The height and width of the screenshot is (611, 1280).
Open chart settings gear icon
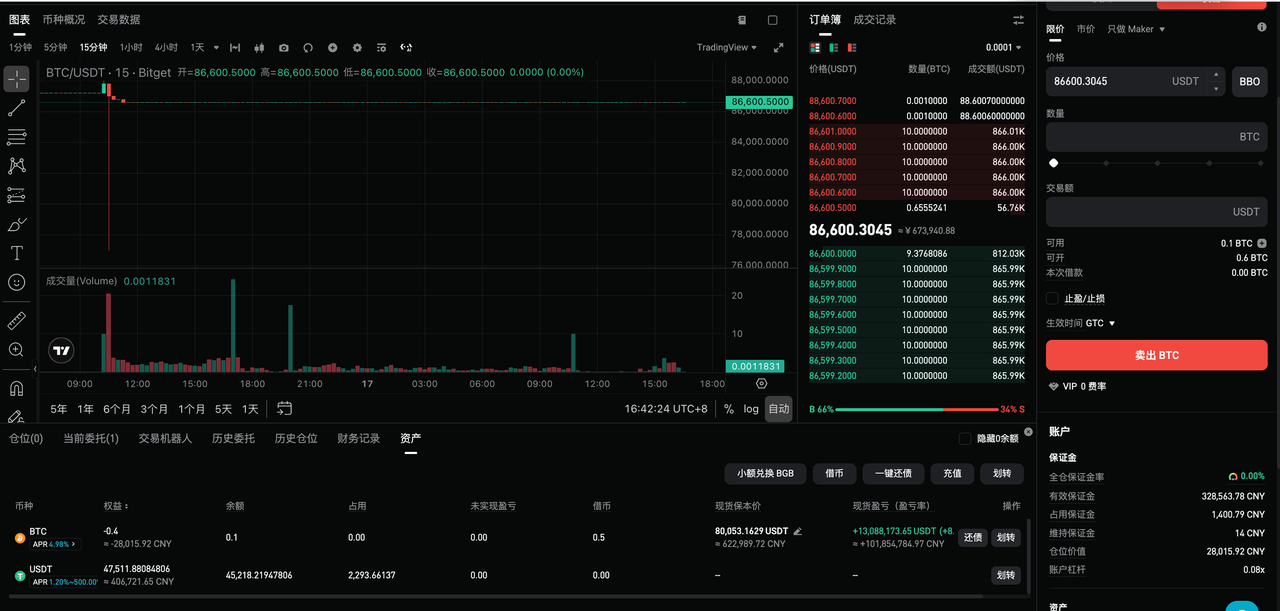(357, 47)
